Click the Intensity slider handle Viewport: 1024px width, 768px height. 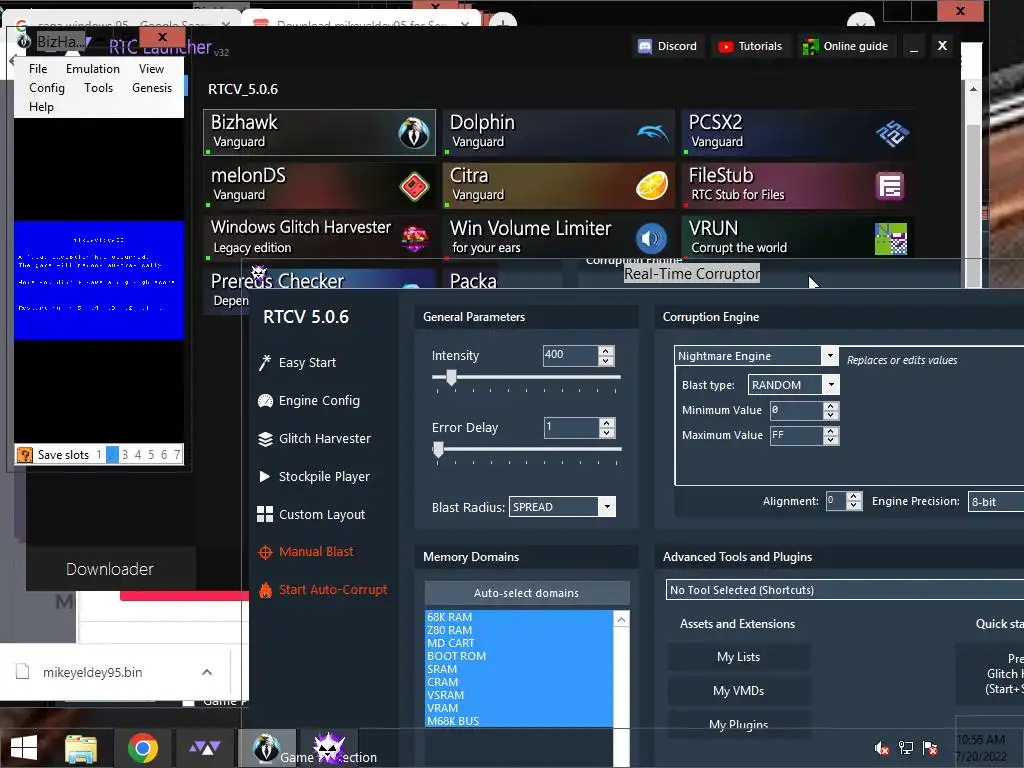pos(451,377)
